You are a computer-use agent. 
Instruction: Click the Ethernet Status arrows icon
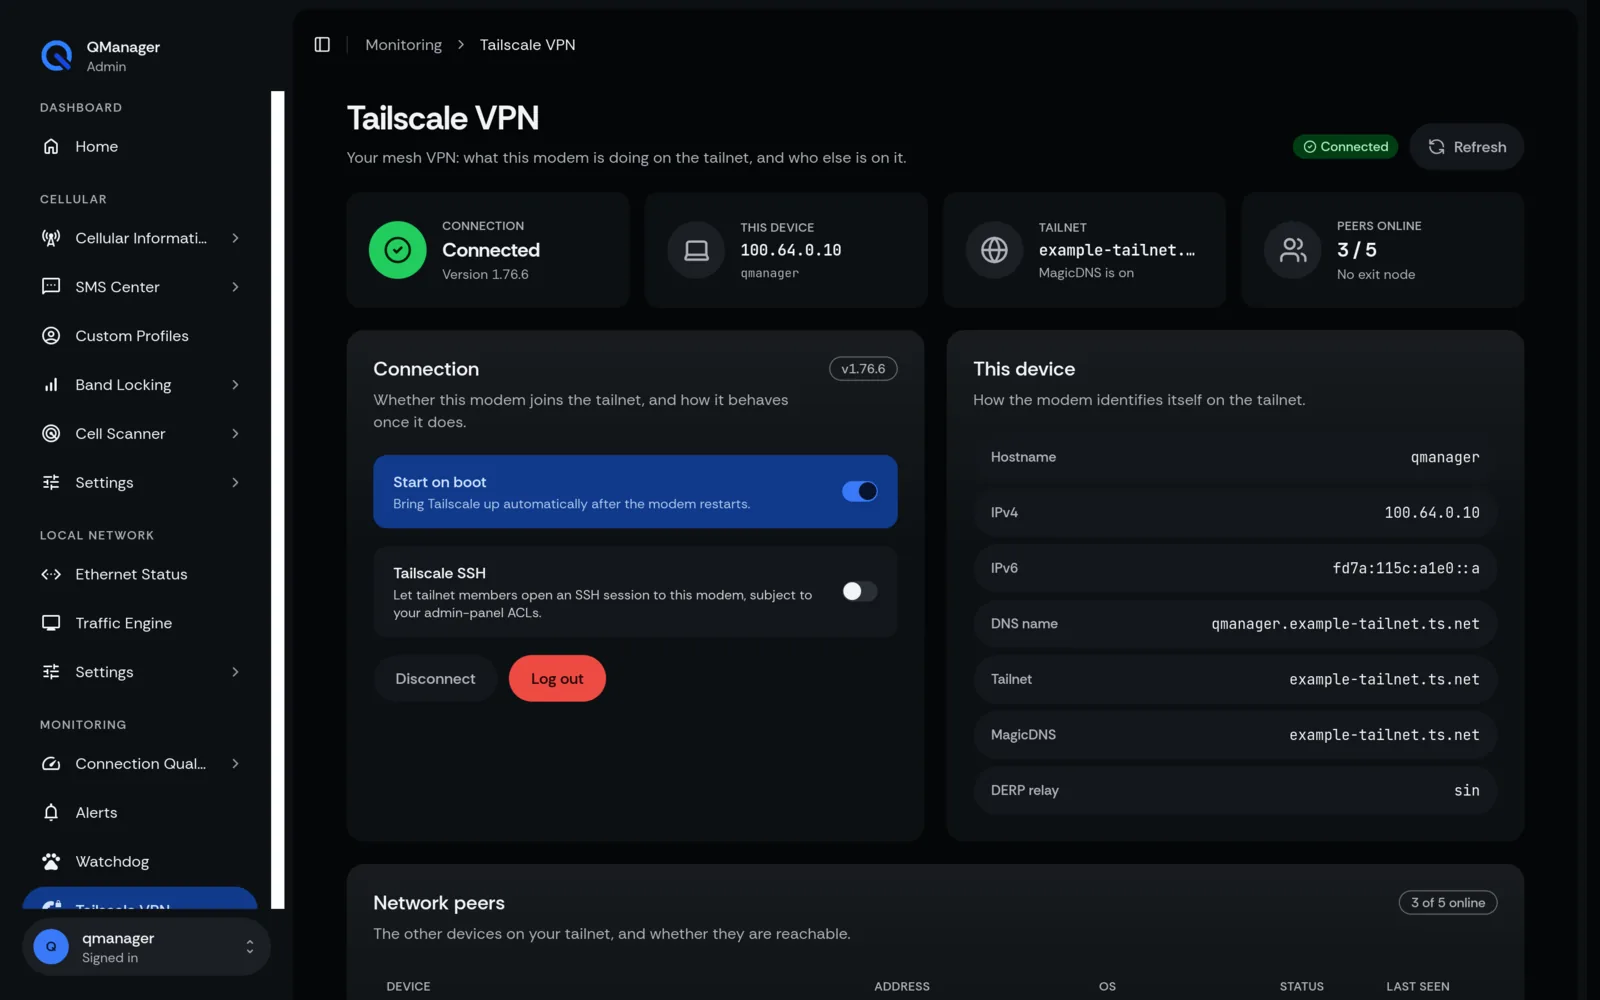(x=51, y=574)
